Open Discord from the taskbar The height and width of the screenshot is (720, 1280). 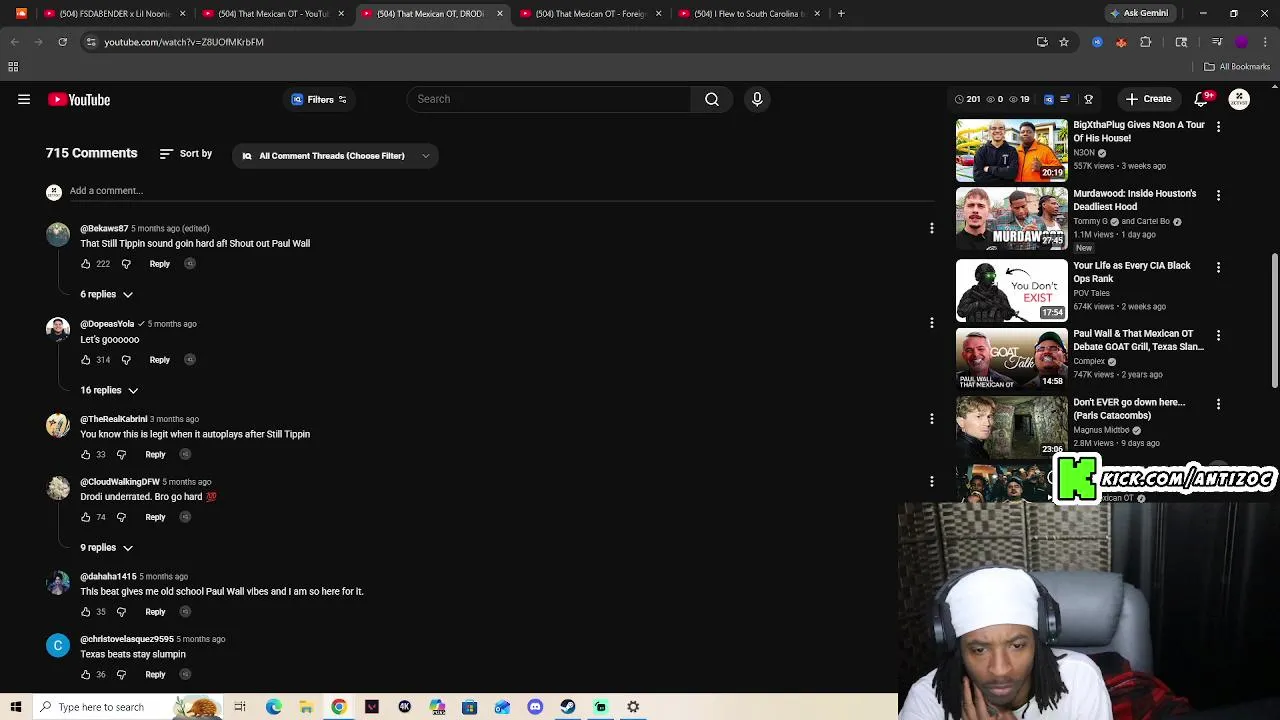coord(535,707)
